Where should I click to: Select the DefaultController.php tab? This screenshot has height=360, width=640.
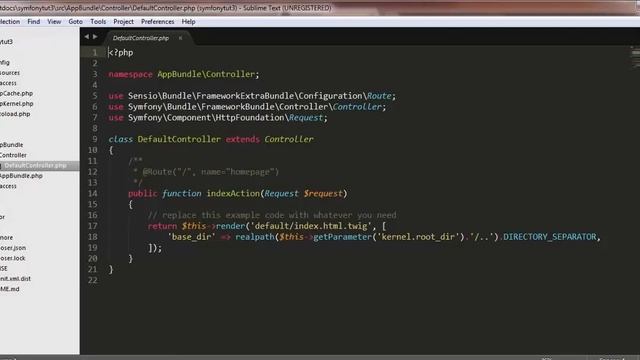[141, 38]
